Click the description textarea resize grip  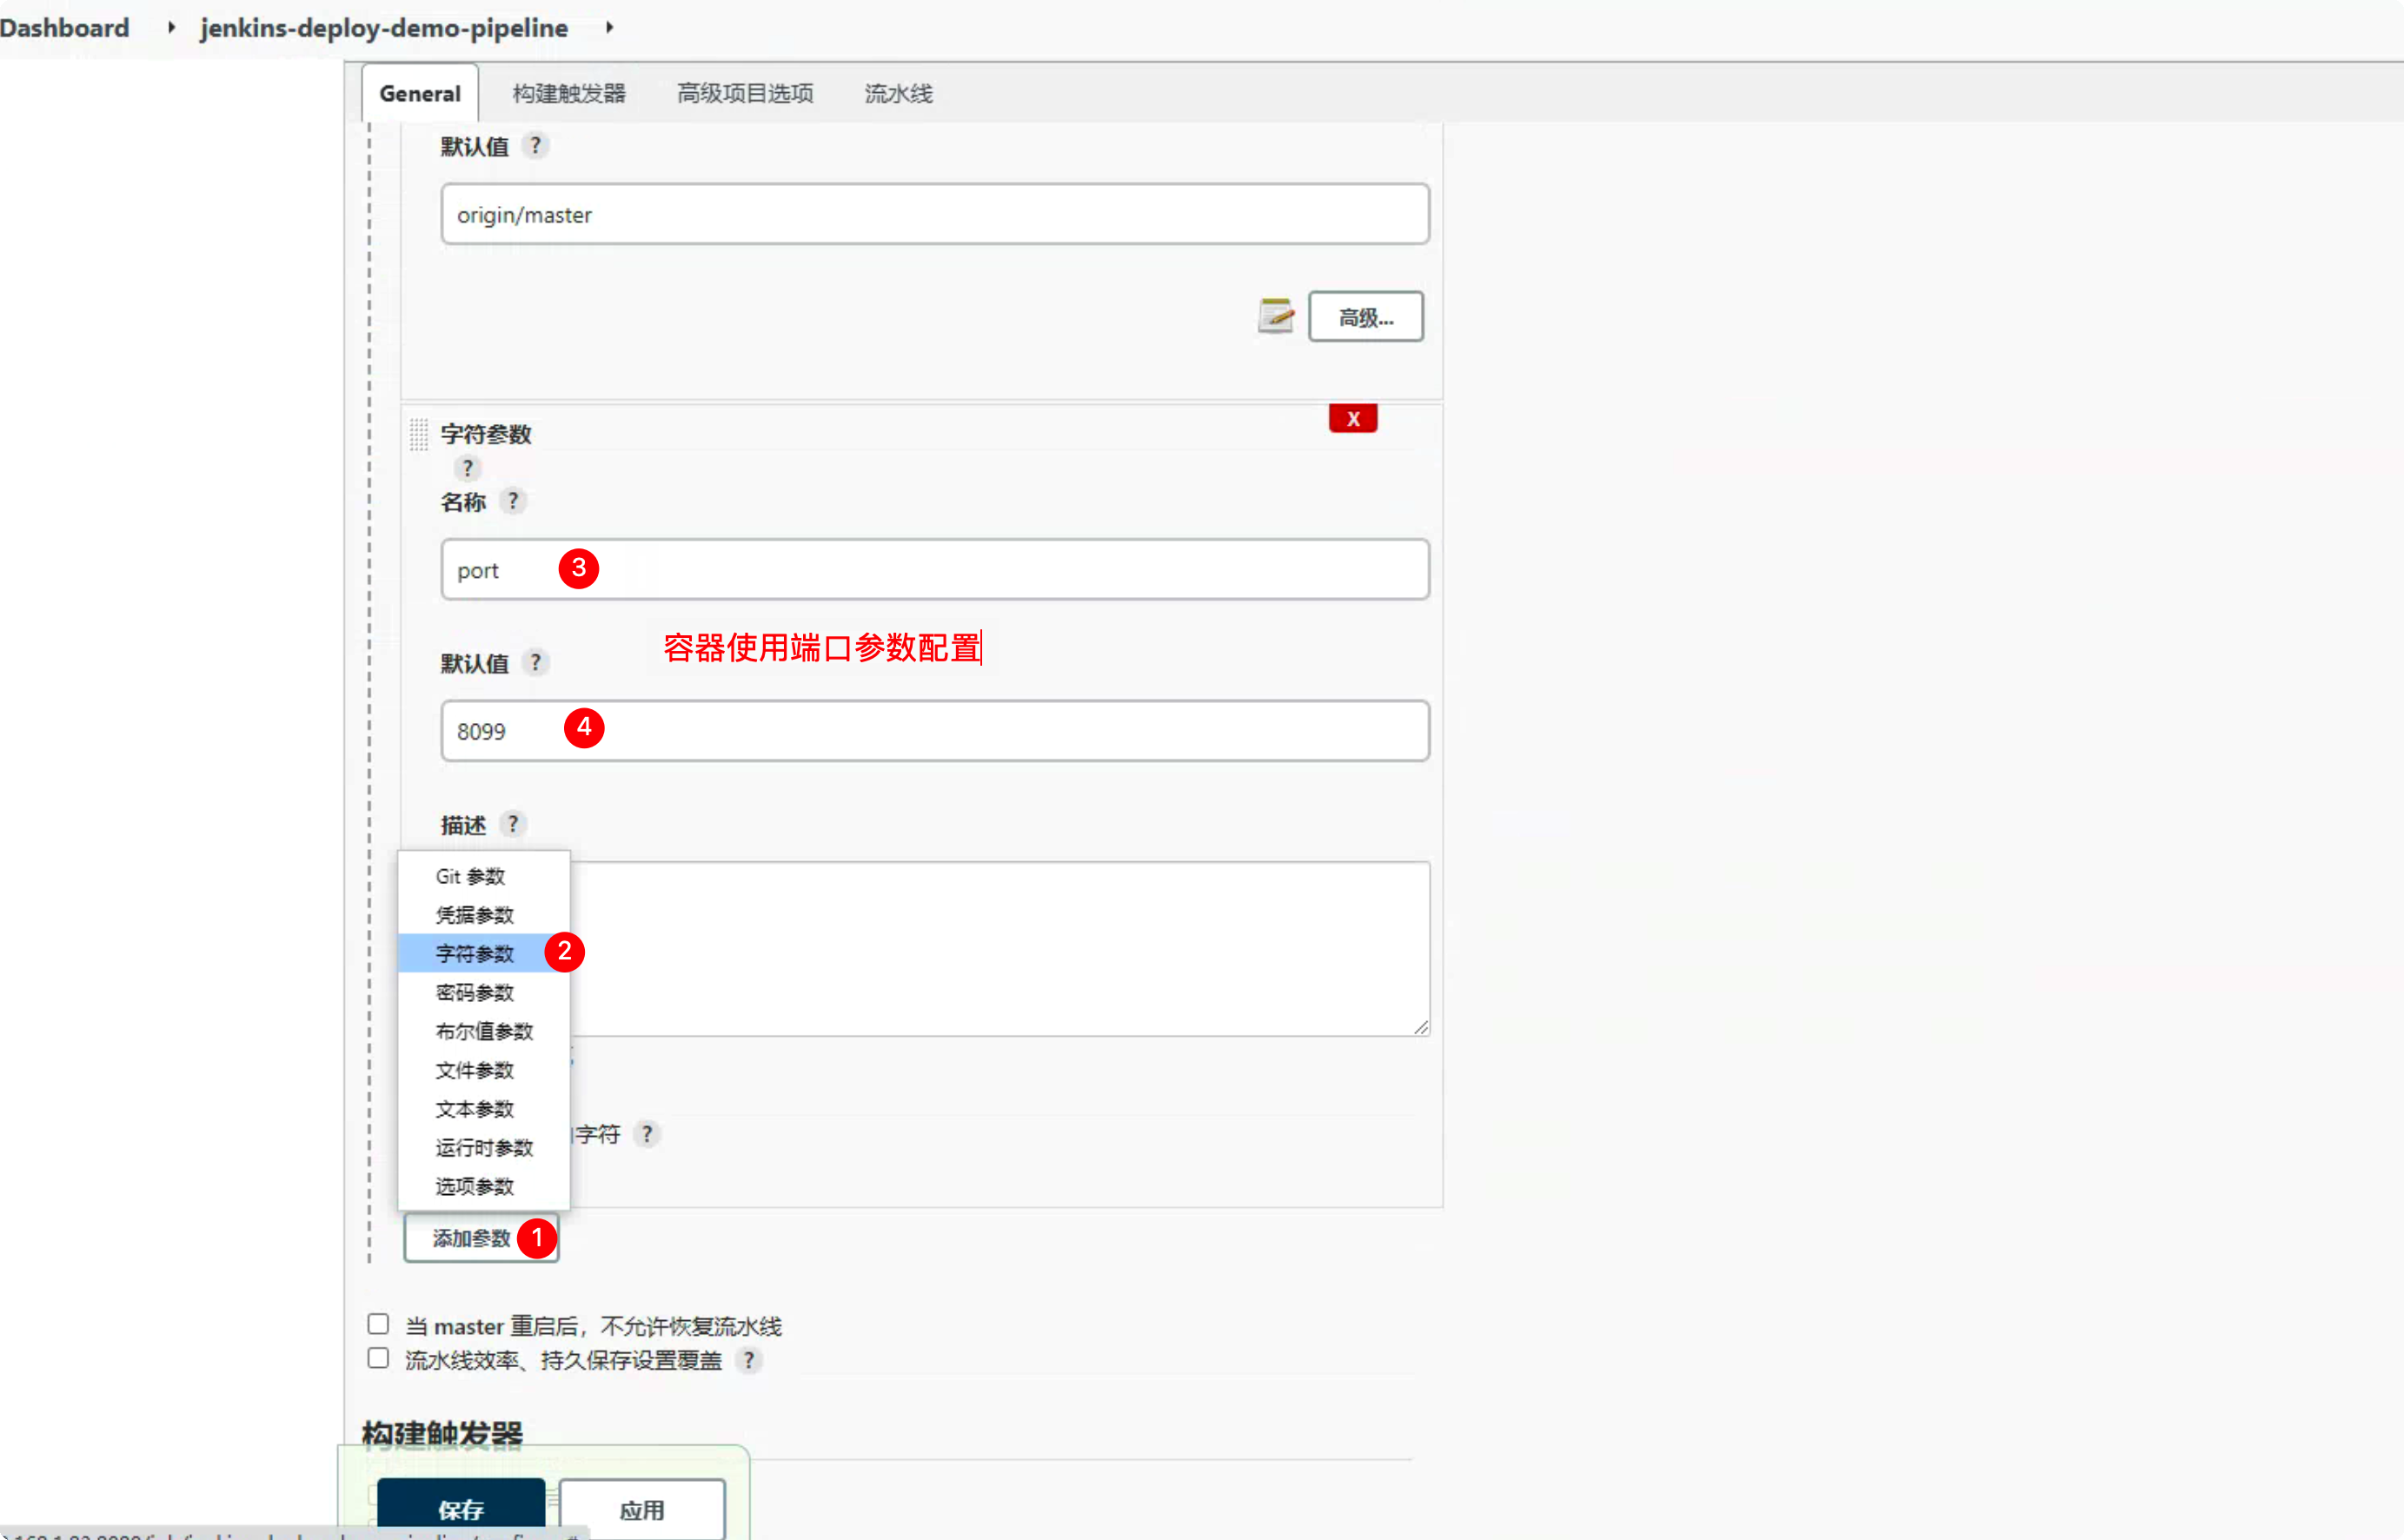[x=1420, y=1026]
